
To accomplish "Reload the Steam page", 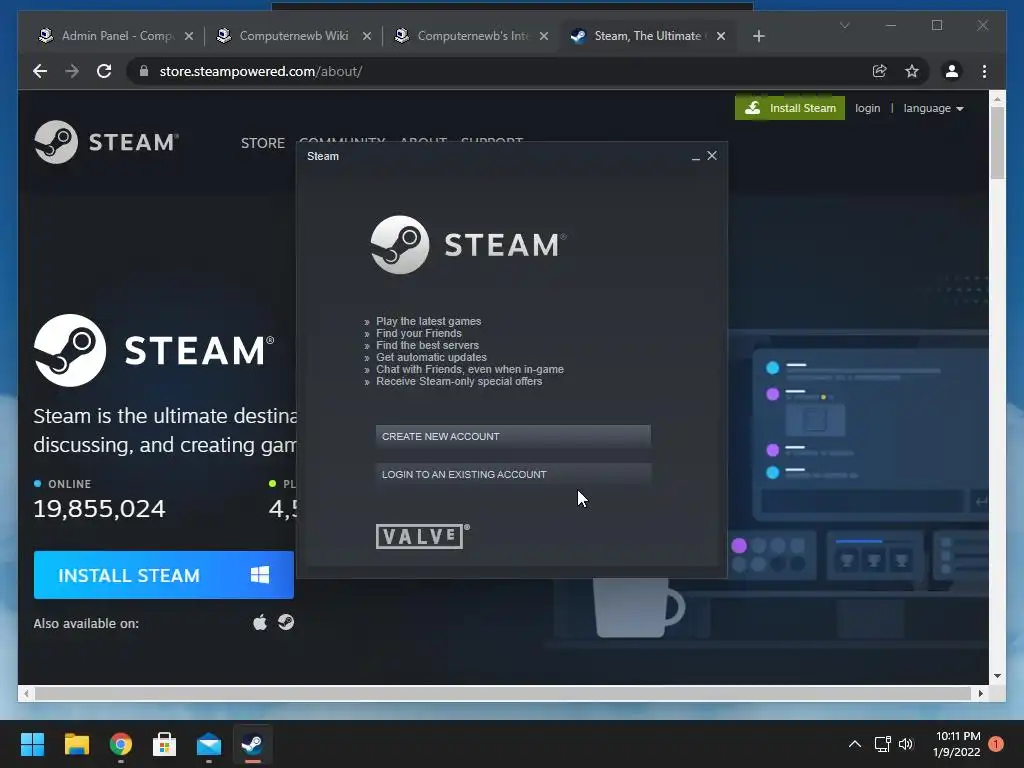I will point(104,71).
